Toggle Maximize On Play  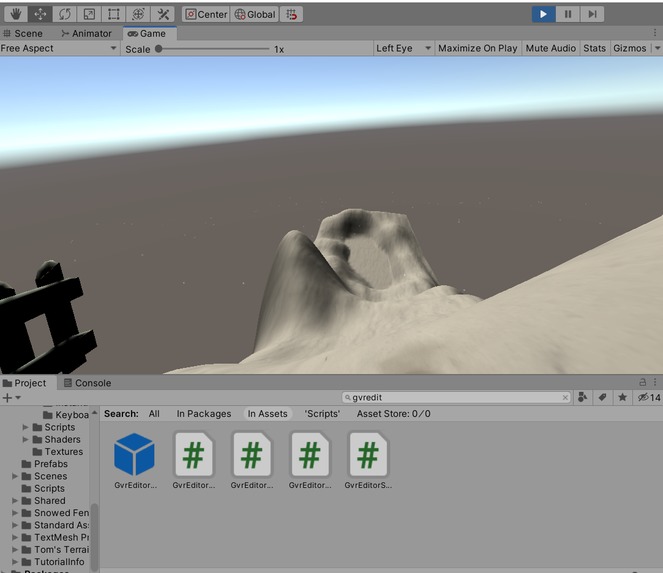coord(478,49)
